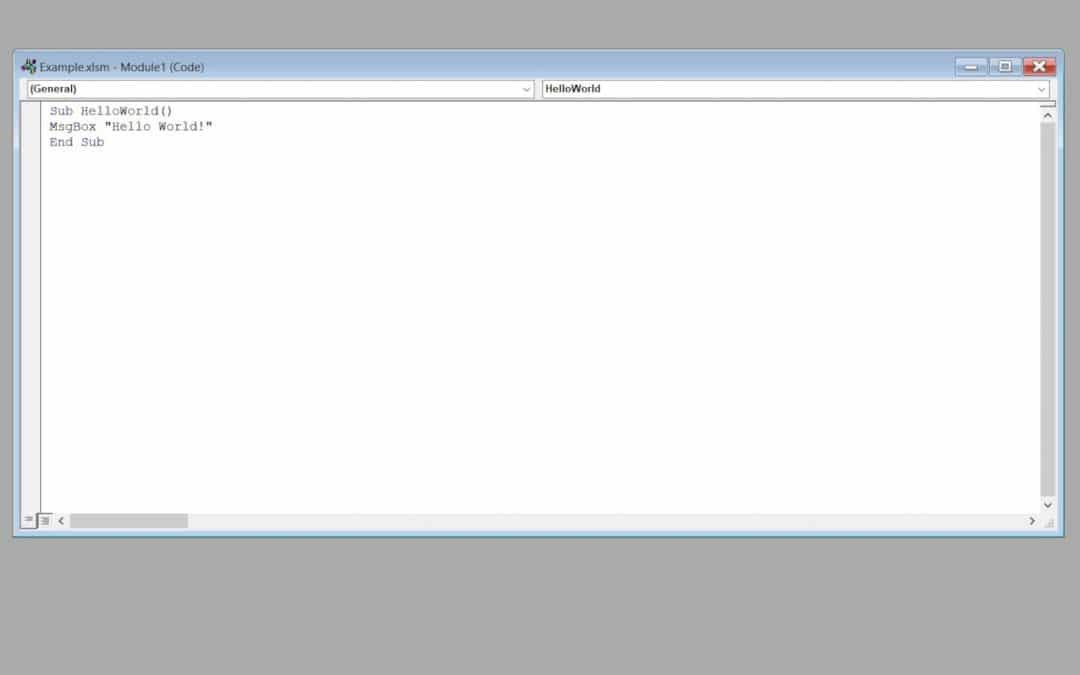1080x675 pixels.
Task: Click the vertical scroll-up arrow
Action: [1048, 114]
